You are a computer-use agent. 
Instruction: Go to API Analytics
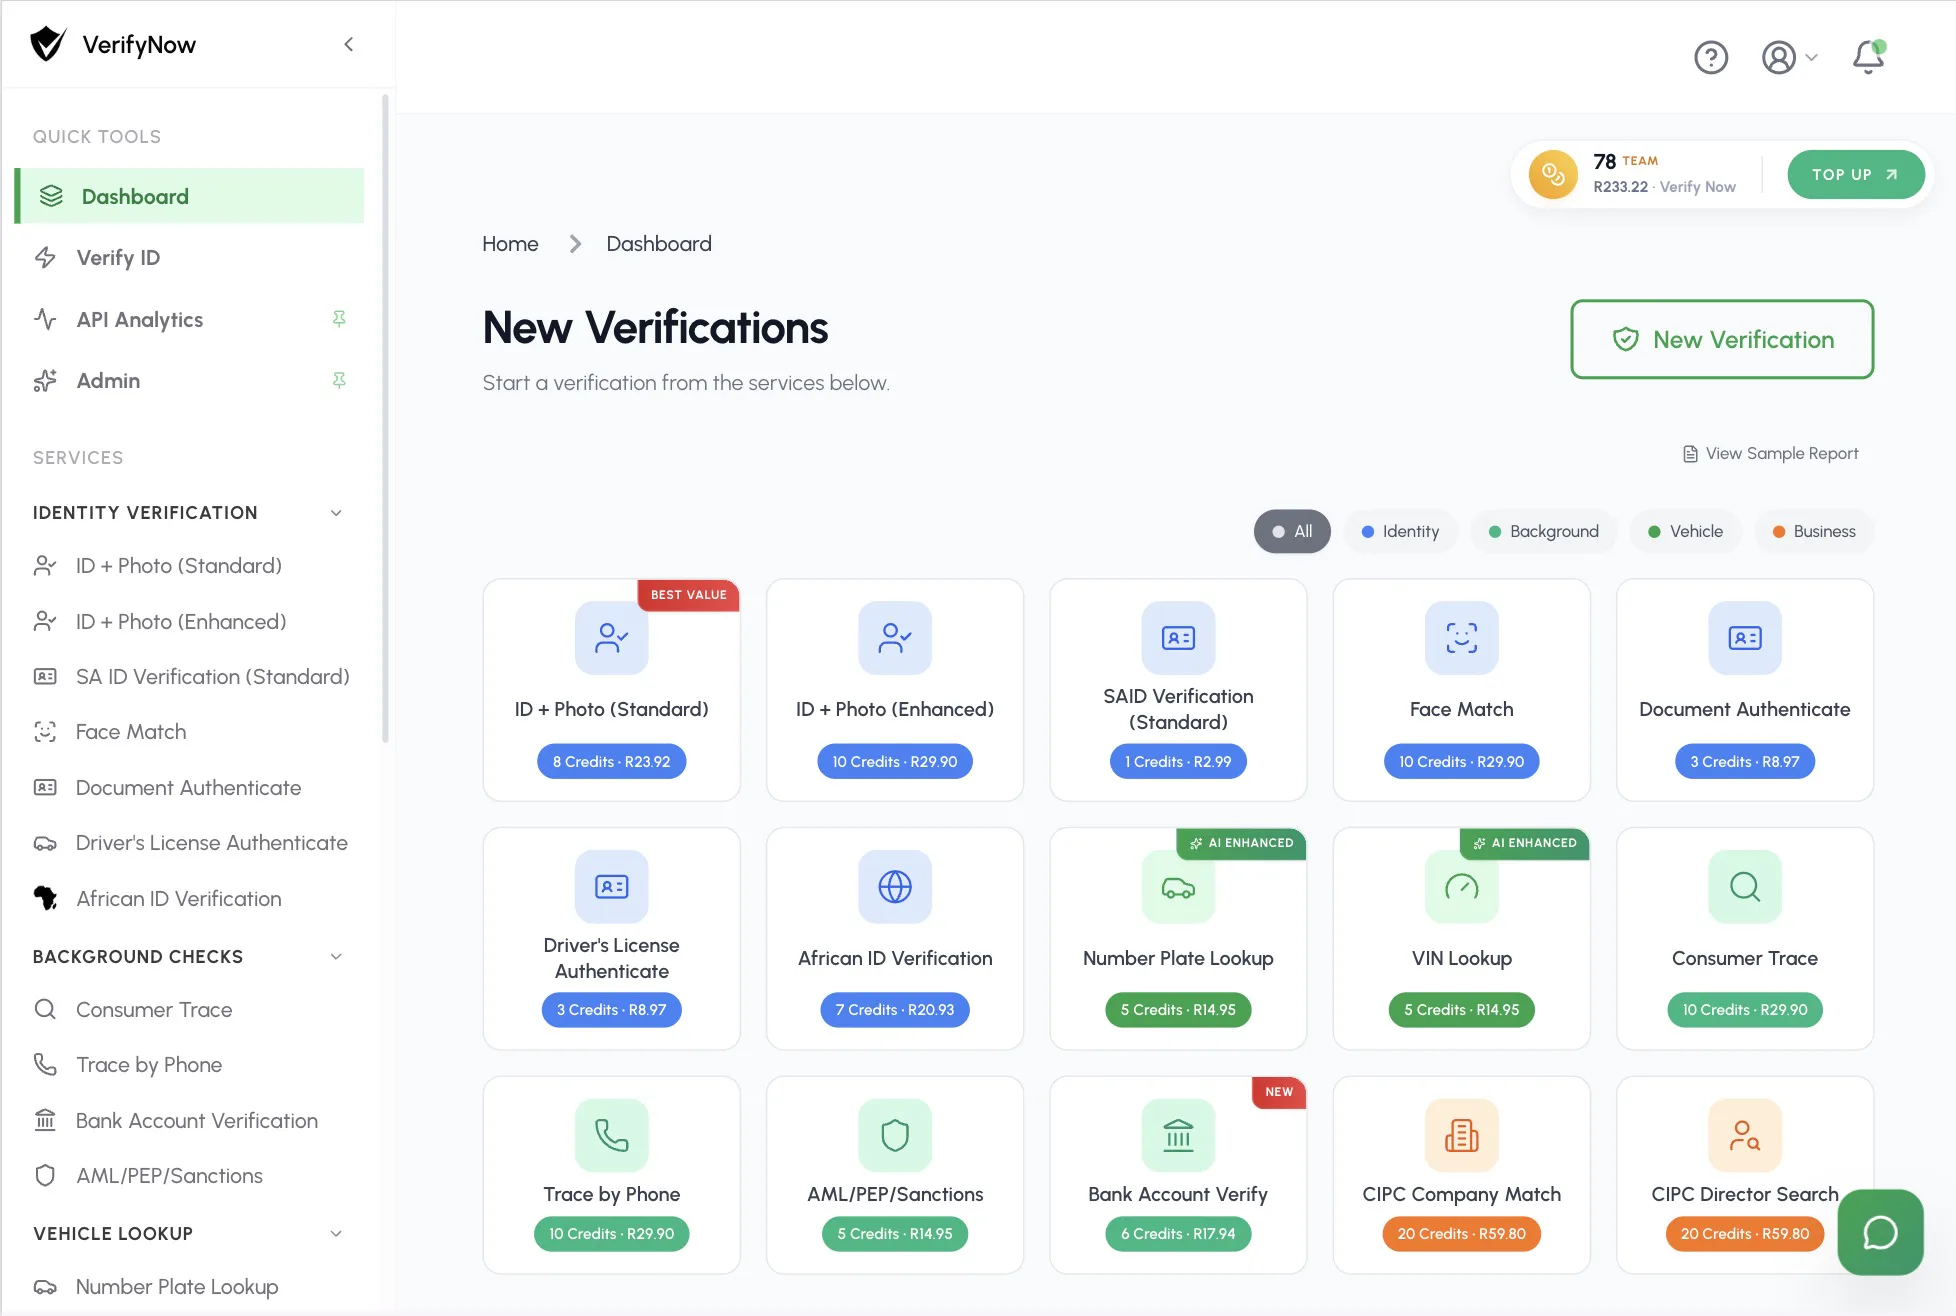click(190, 319)
